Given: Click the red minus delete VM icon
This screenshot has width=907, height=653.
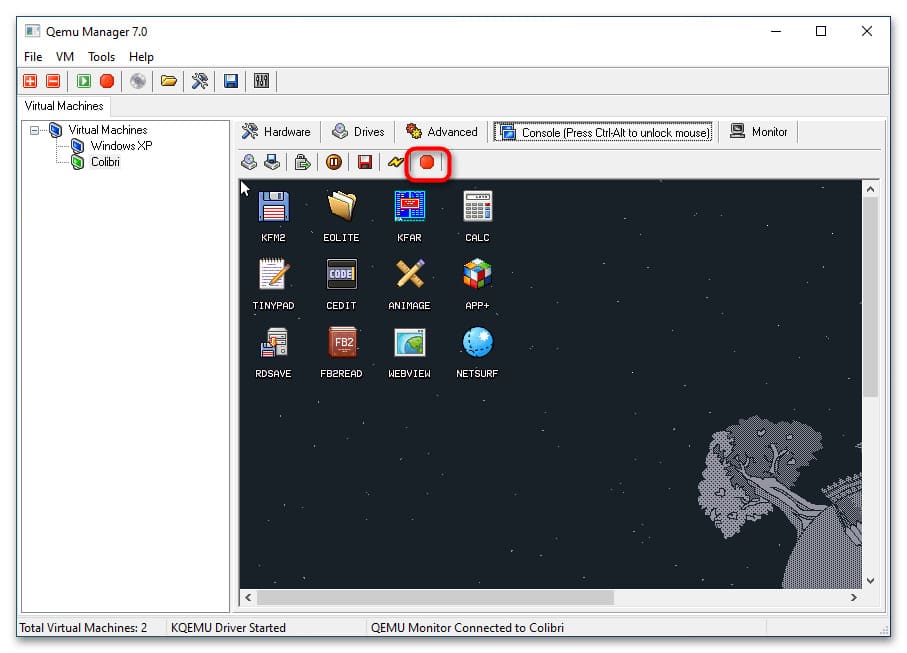Looking at the screenshot, I should (53, 81).
